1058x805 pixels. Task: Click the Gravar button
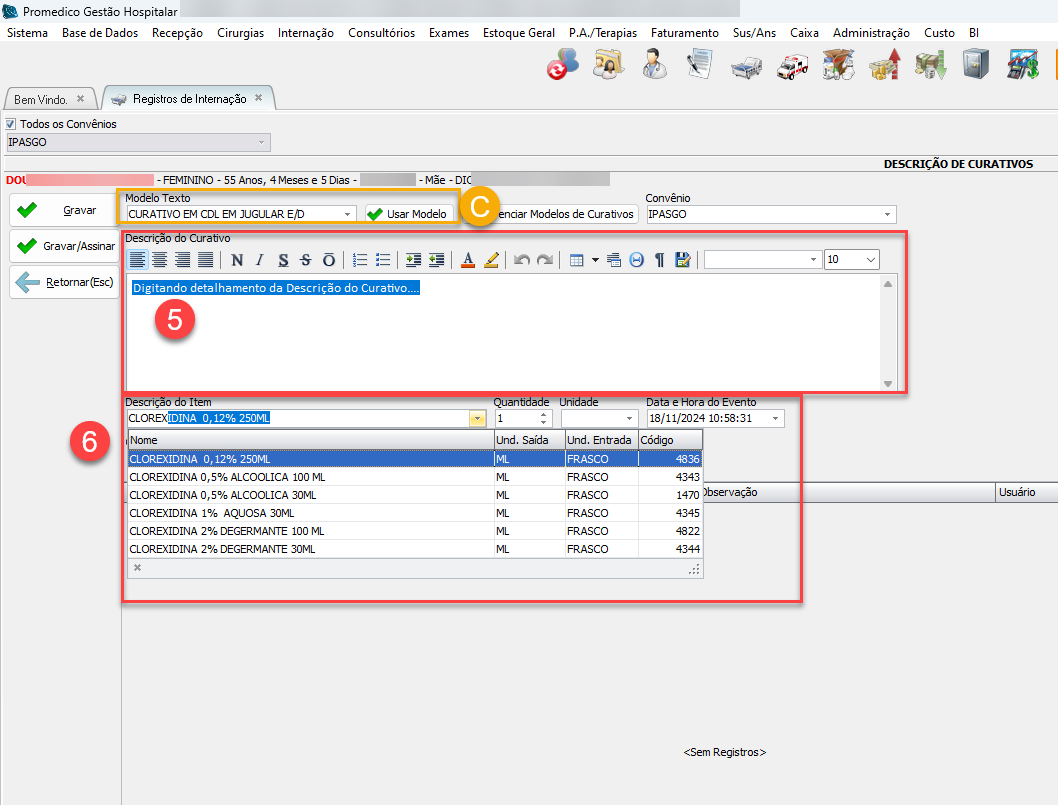point(64,211)
